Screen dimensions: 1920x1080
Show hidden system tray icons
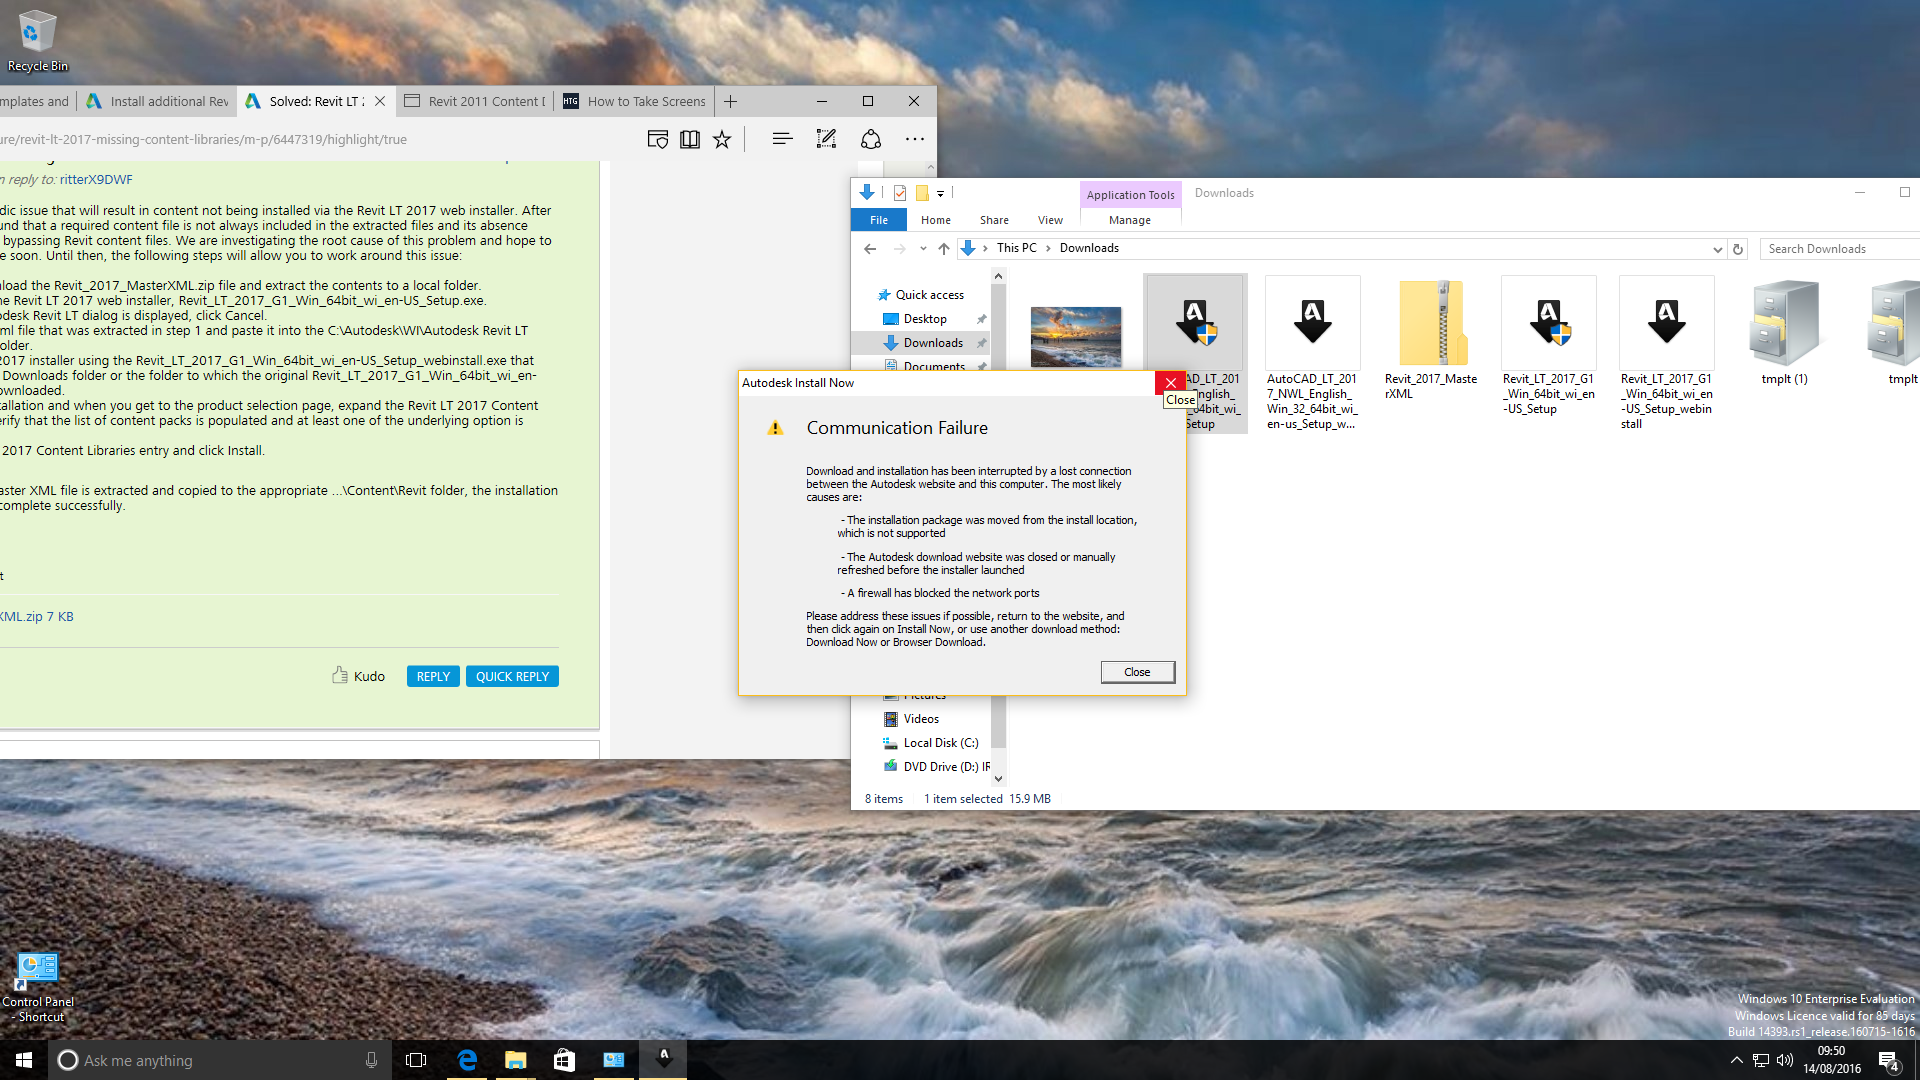pos(1736,1060)
